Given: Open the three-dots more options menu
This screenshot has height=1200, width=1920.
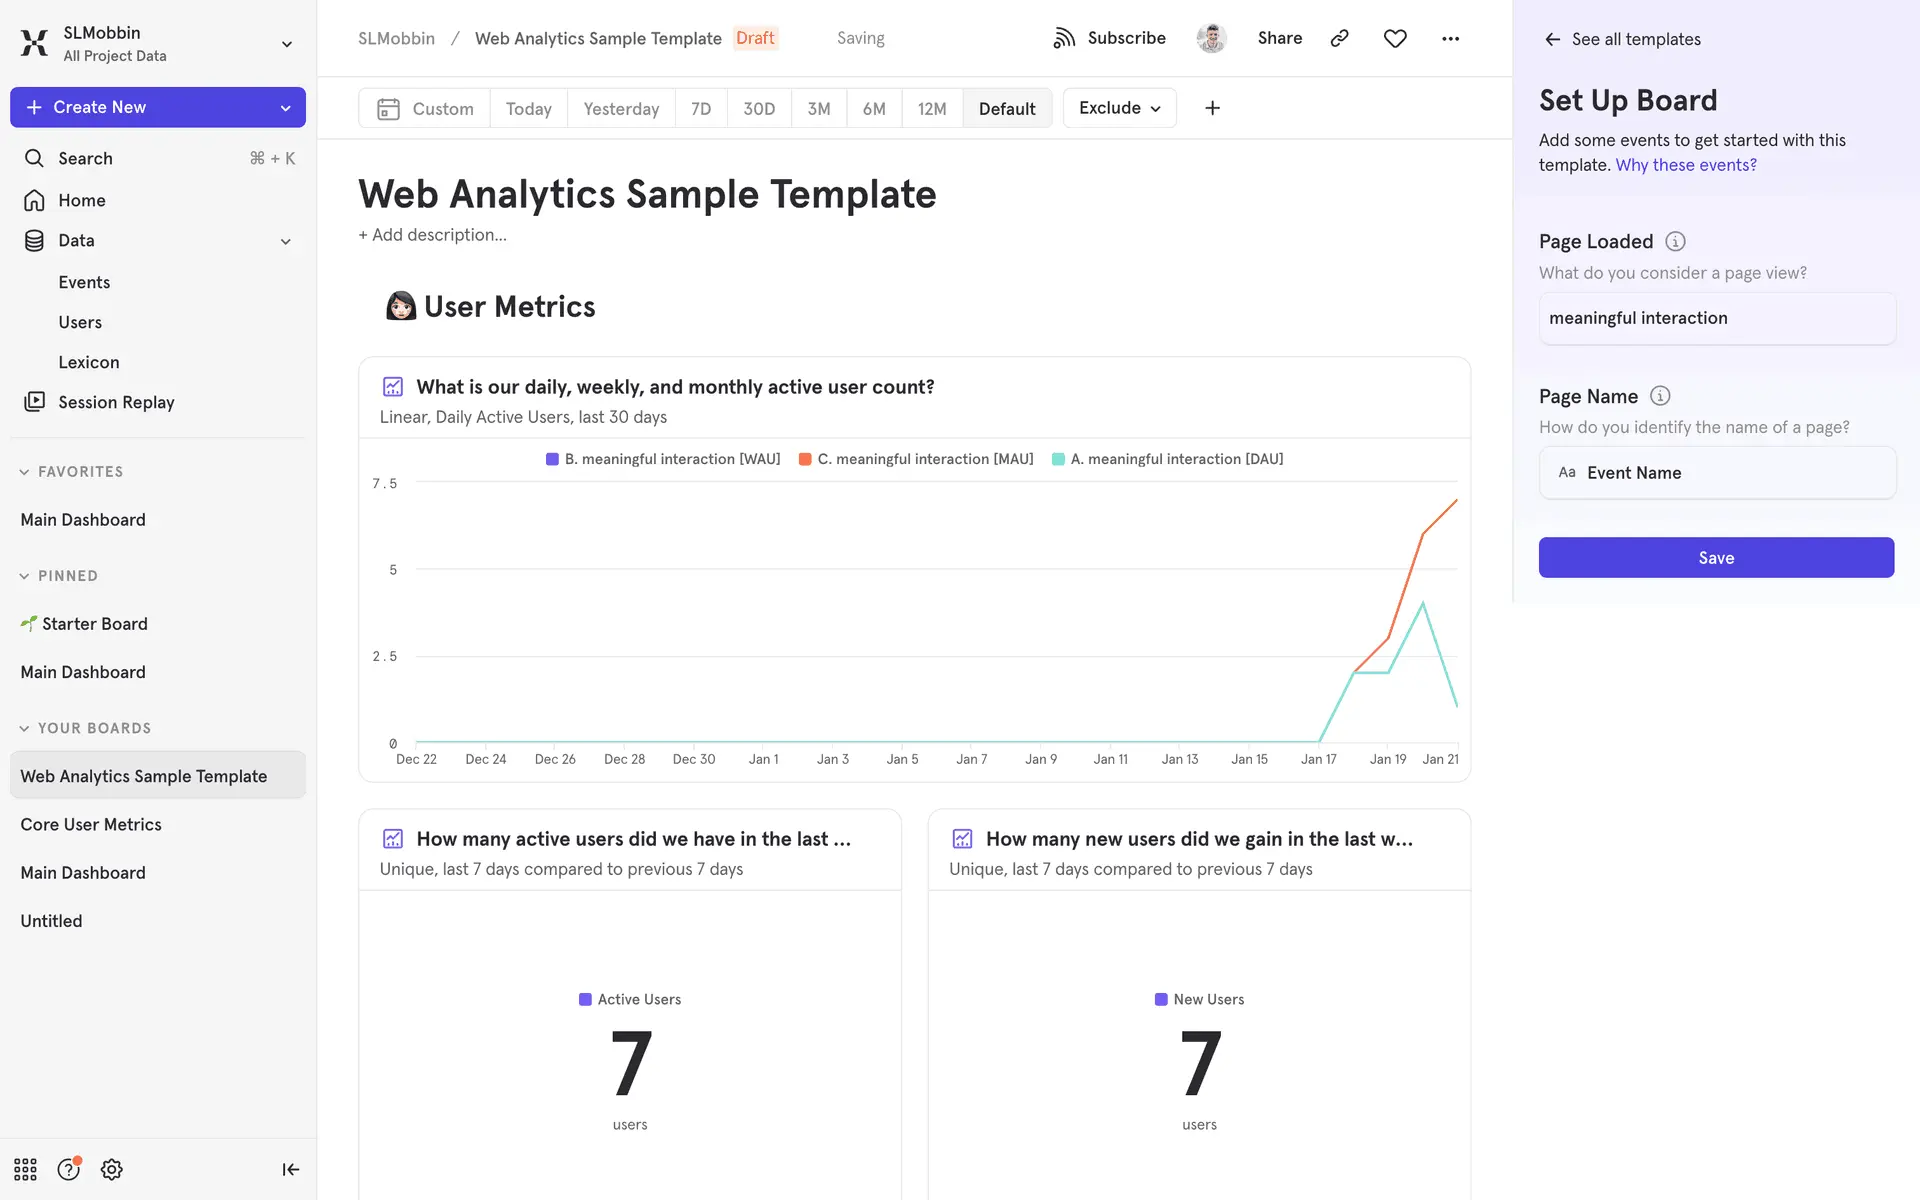Looking at the screenshot, I should pyautogui.click(x=1450, y=38).
